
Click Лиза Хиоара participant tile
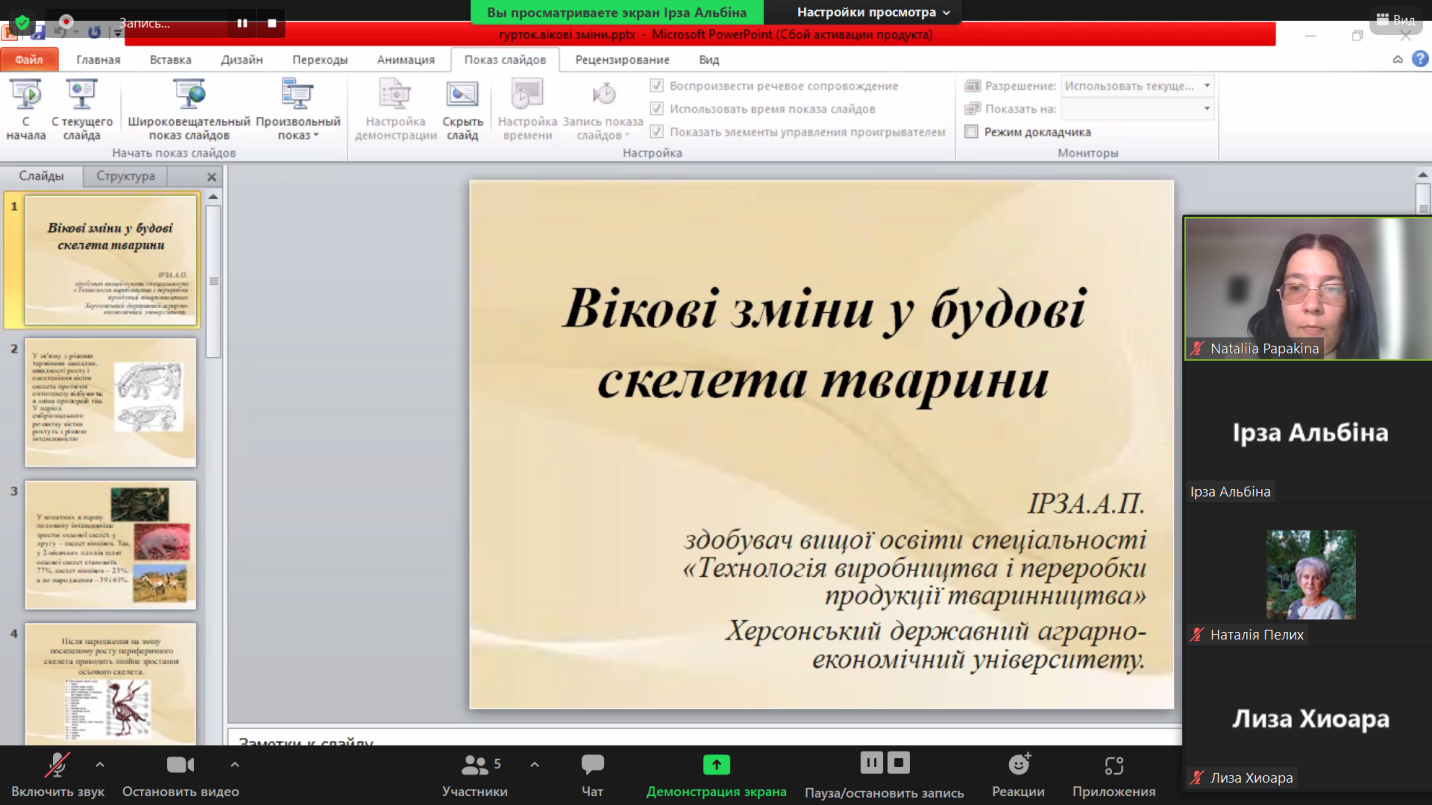point(1308,718)
